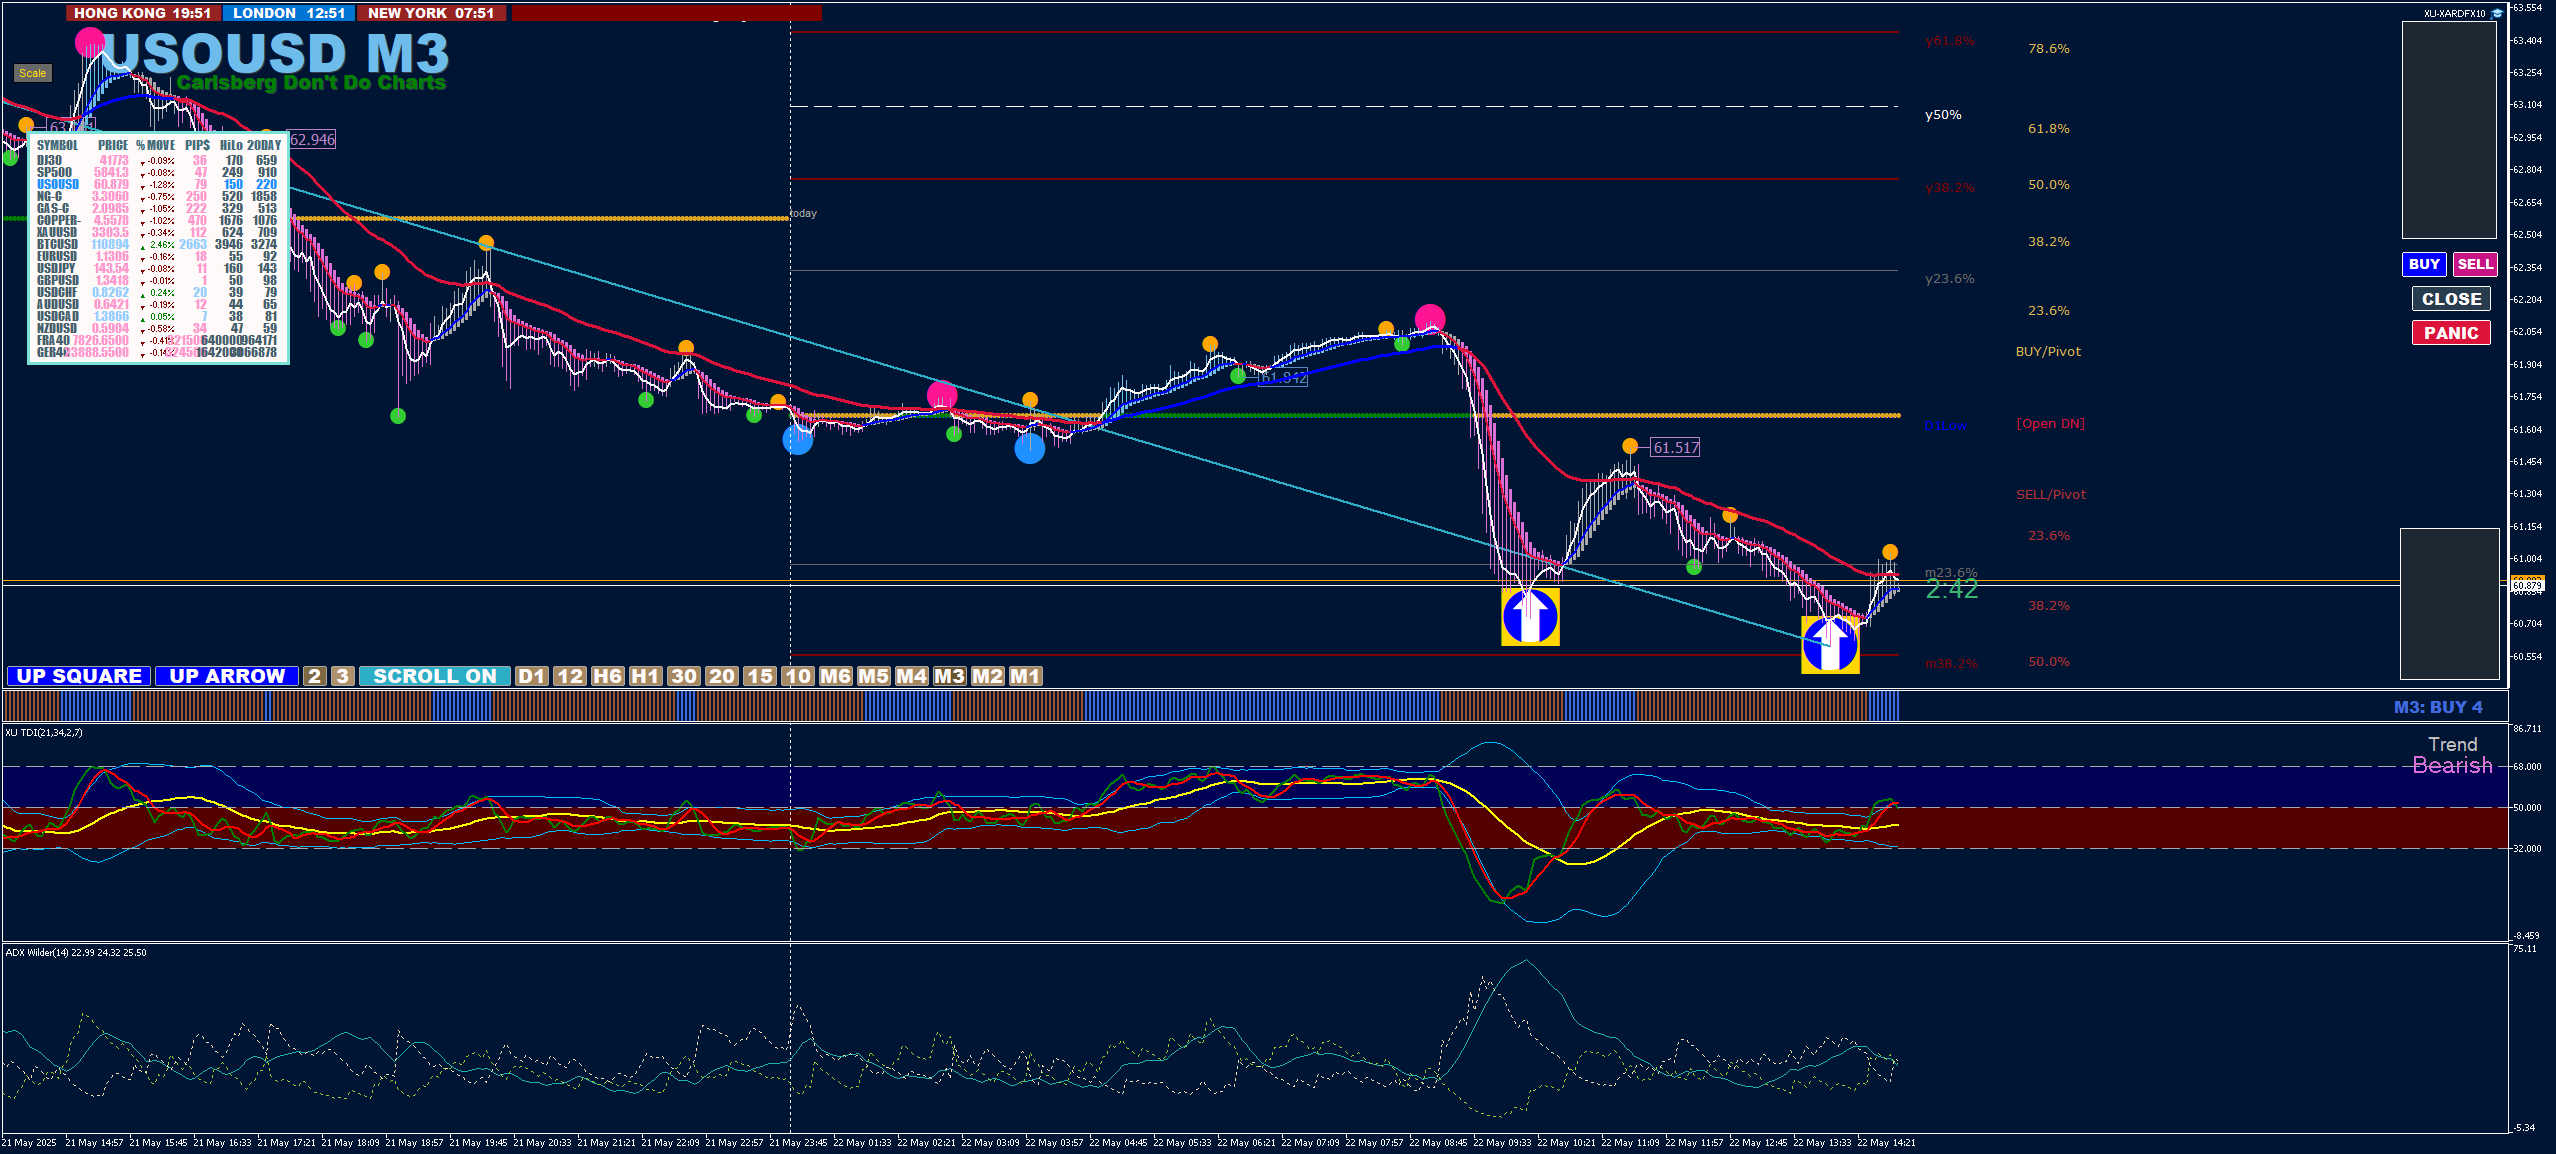Click the red PANIC button
Image resolution: width=2556 pixels, height=1154 pixels.
[x=2450, y=333]
